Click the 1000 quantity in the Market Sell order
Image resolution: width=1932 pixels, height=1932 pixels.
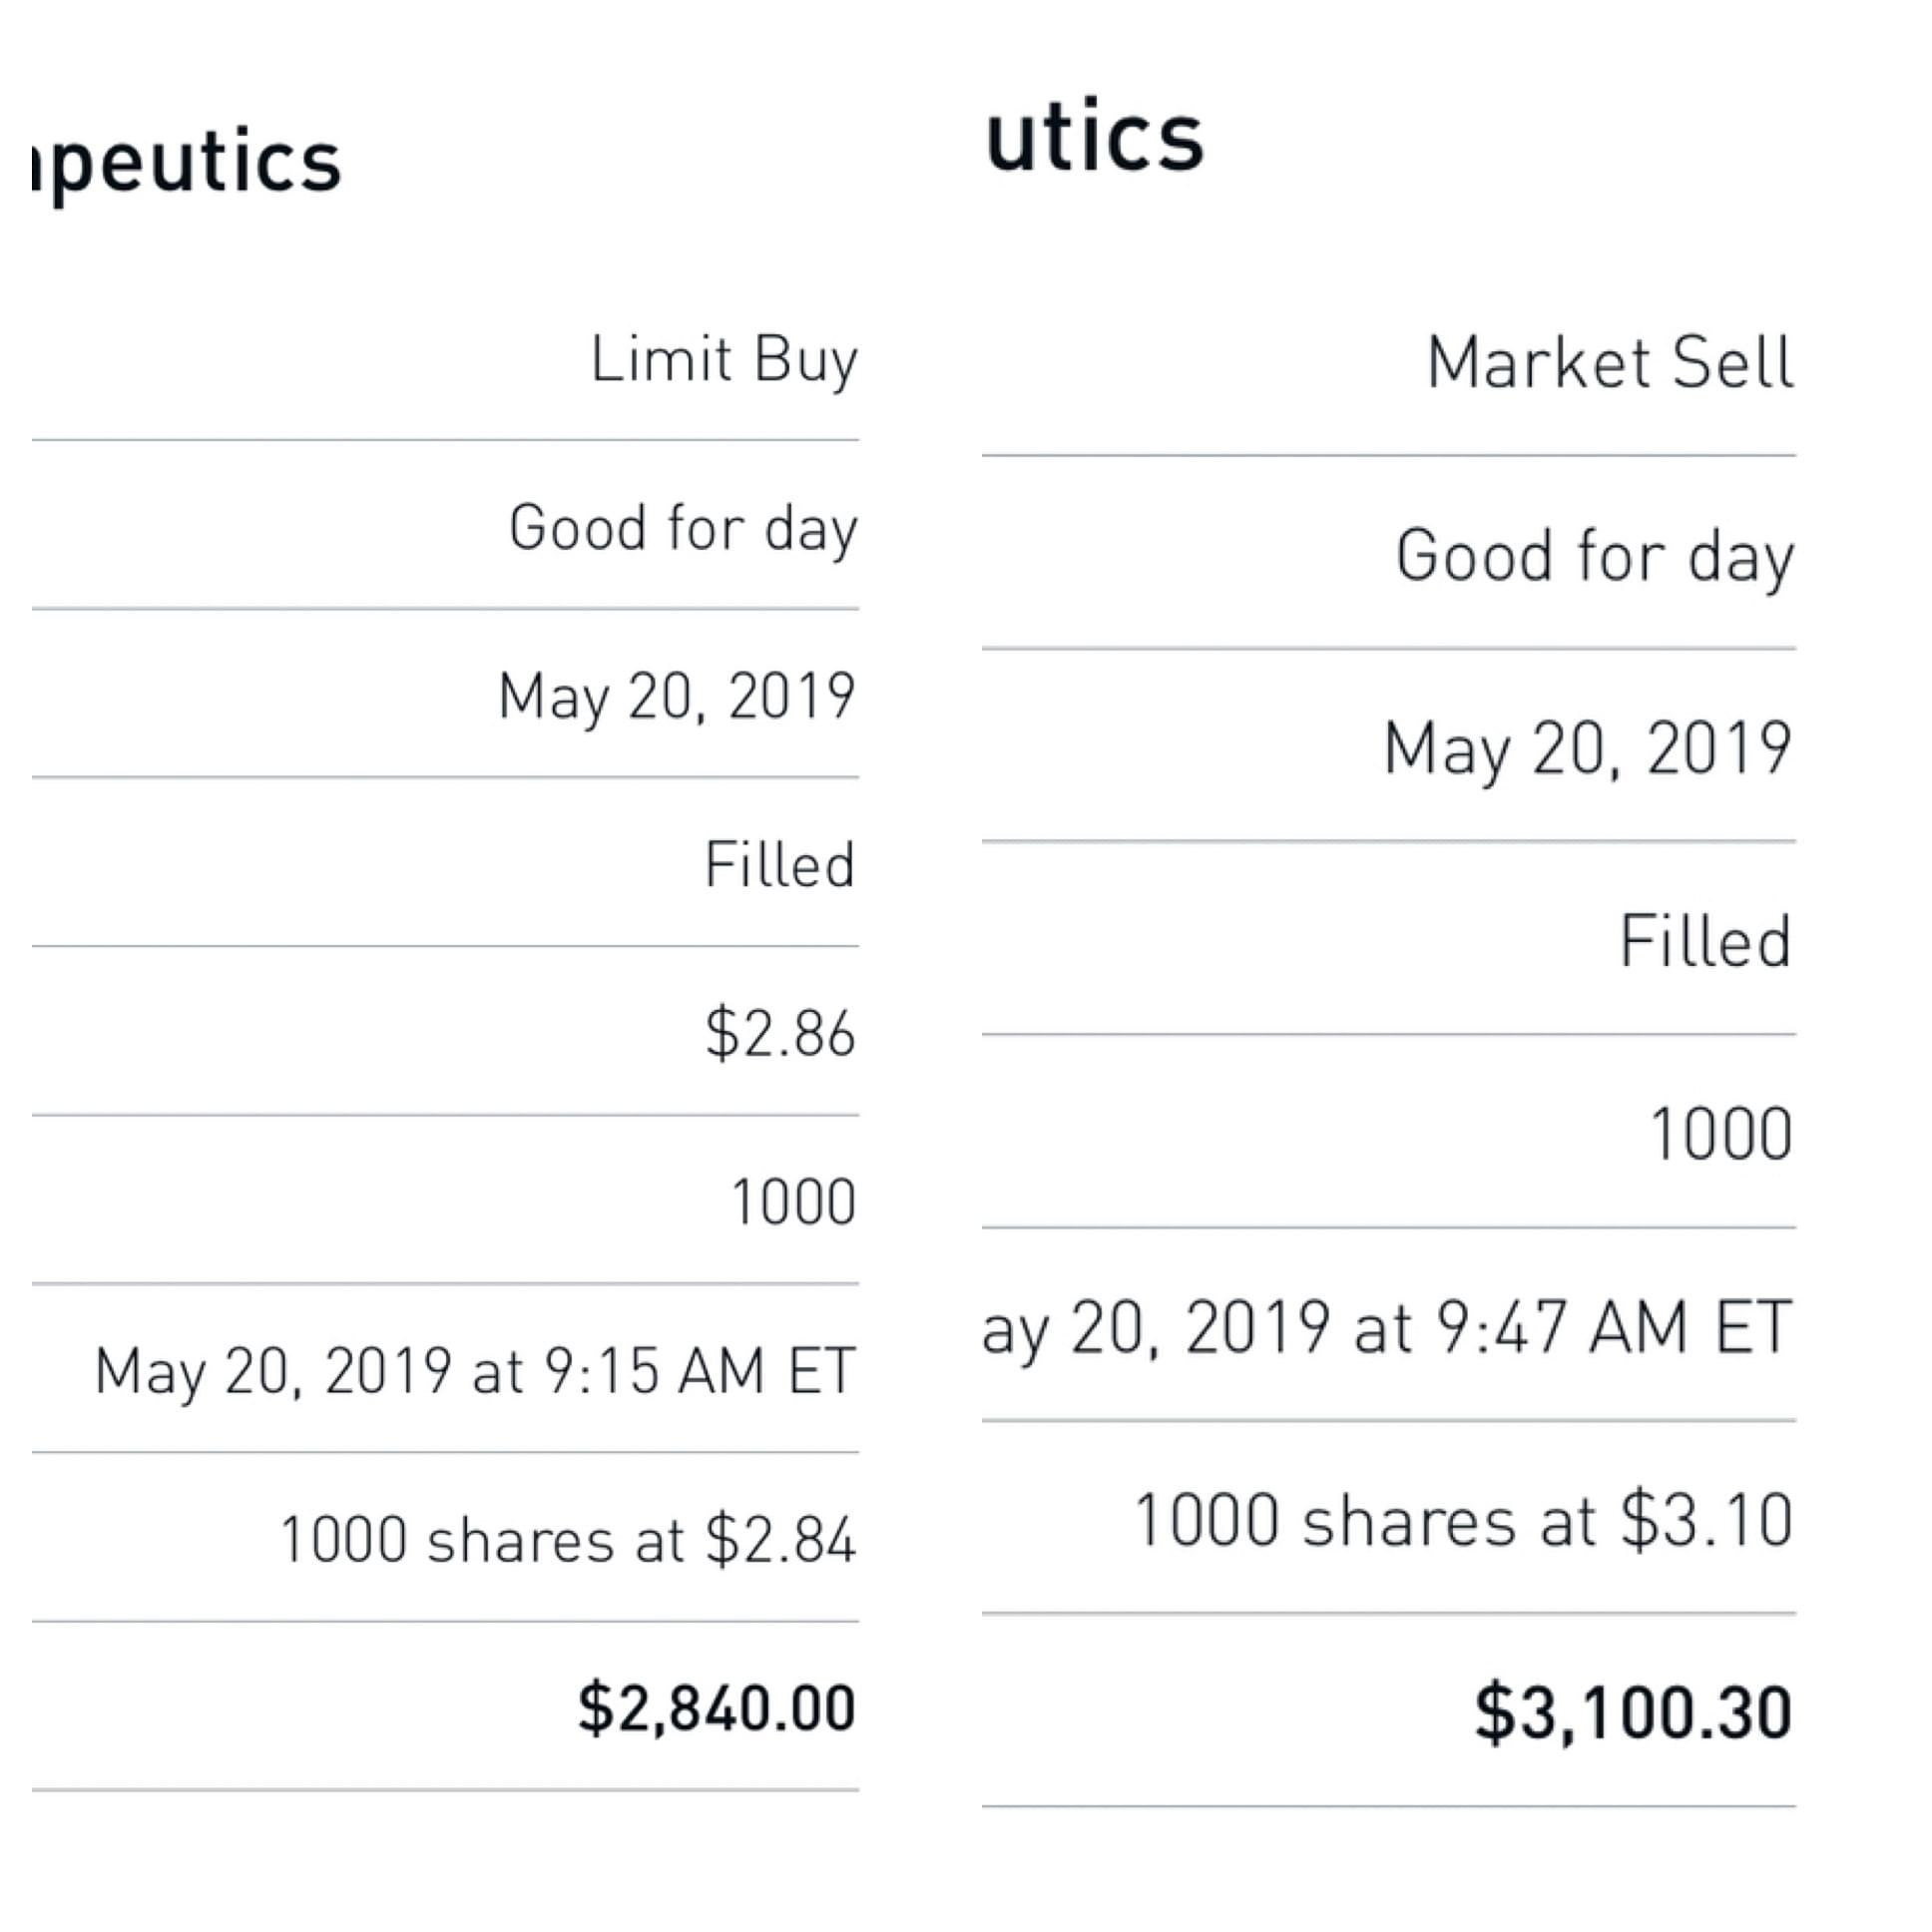click(1721, 1134)
